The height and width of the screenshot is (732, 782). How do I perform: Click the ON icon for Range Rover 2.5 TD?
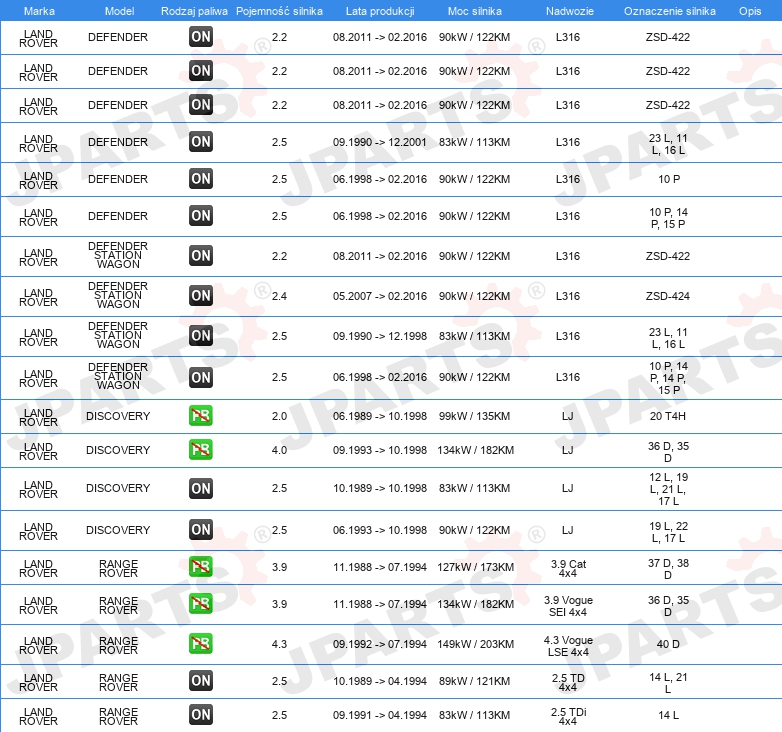(201, 681)
